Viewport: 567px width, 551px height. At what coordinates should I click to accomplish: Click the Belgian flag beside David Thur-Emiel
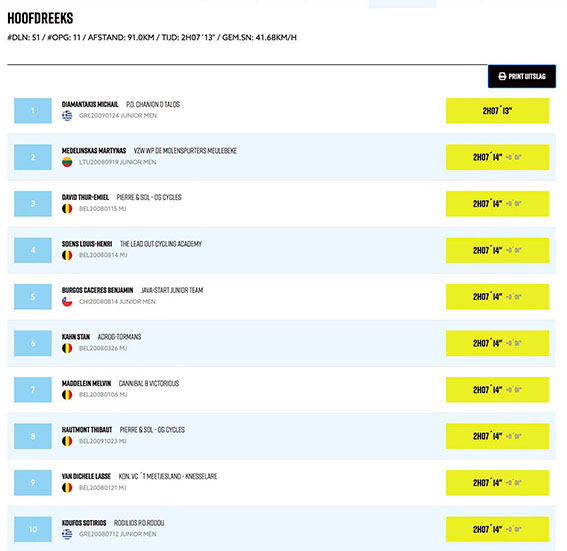[67, 209]
